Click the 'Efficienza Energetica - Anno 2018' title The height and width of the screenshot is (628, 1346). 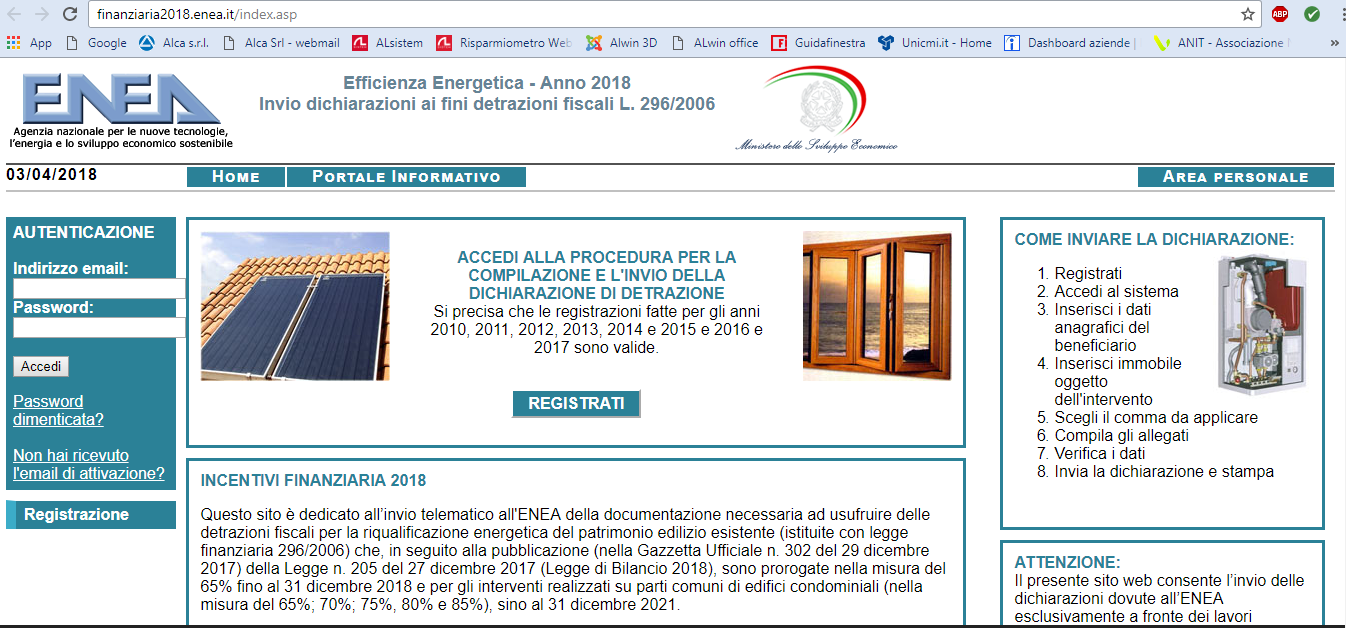click(487, 83)
